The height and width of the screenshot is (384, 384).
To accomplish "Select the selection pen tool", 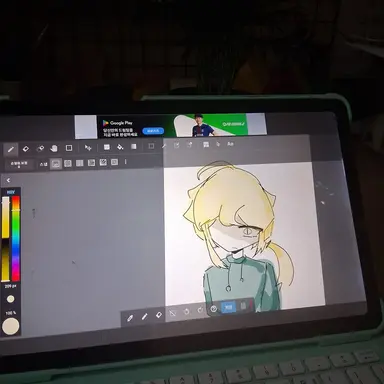I will [x=177, y=145].
